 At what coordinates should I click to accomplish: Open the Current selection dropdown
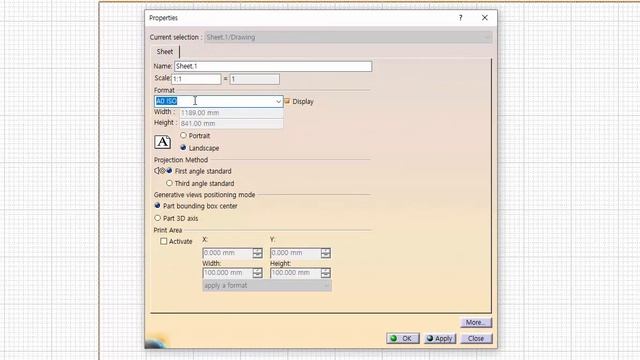[348, 37]
